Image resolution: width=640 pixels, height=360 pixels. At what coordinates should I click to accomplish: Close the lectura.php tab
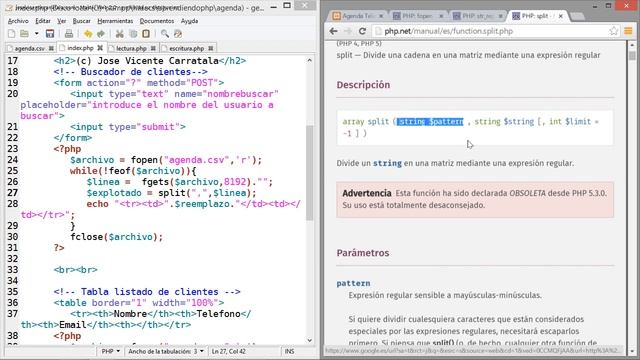click(x=153, y=48)
